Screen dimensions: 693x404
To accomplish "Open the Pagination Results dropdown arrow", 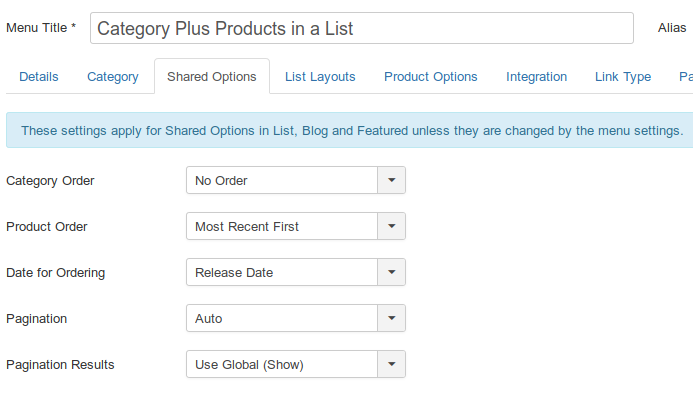I will tap(391, 365).
